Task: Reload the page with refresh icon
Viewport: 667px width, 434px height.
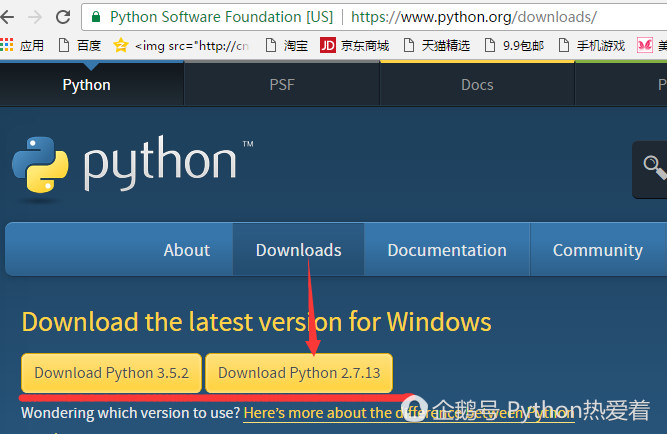Action: click(x=63, y=17)
